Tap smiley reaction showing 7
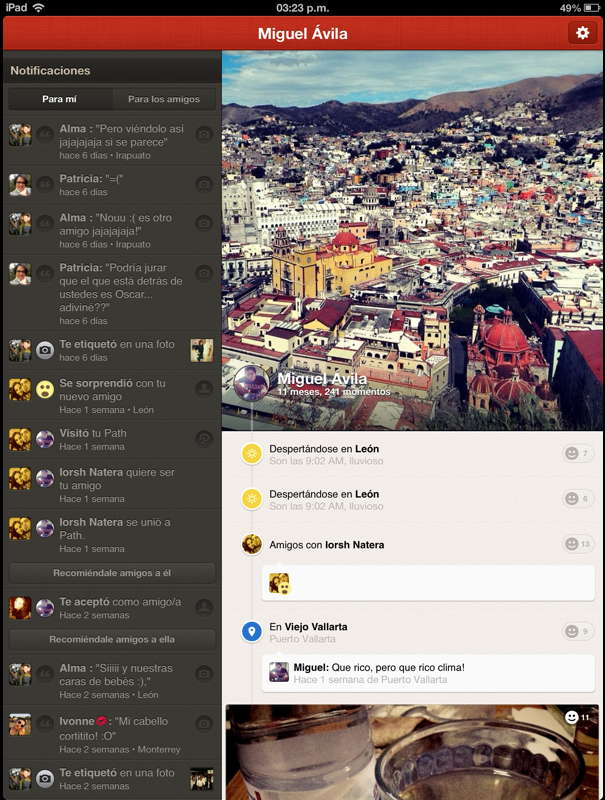Image resolution: width=605 pixels, height=800 pixels. tap(578, 453)
